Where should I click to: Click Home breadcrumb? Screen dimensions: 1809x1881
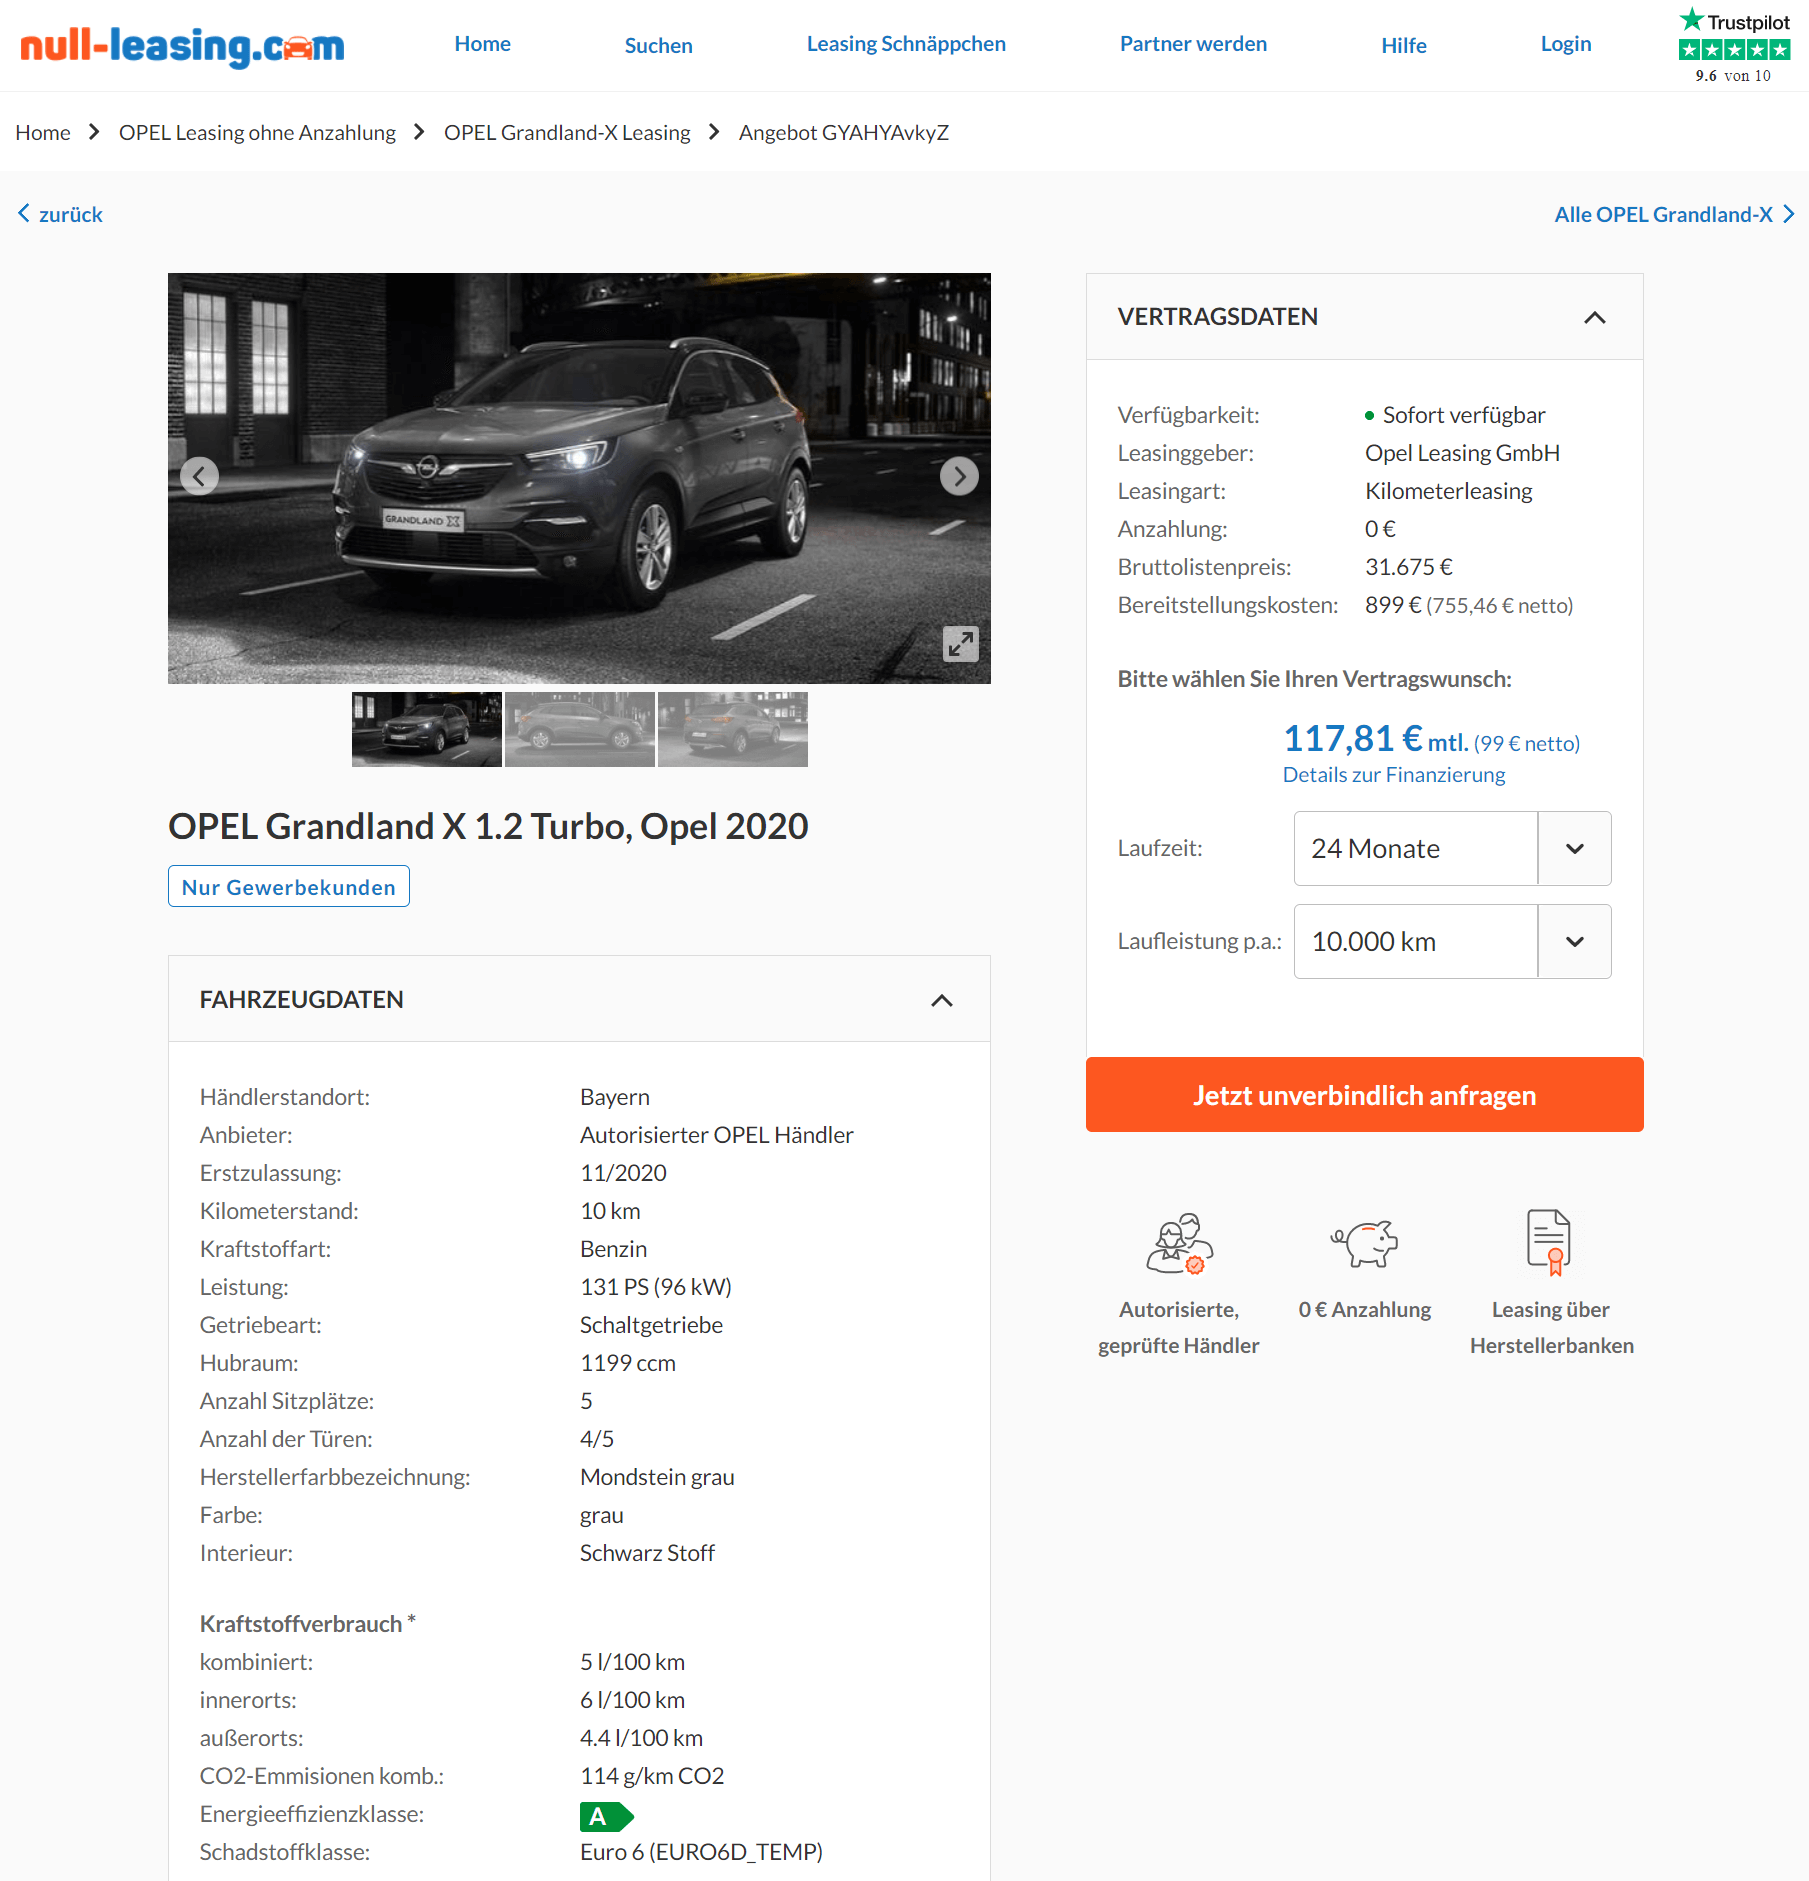point(43,132)
